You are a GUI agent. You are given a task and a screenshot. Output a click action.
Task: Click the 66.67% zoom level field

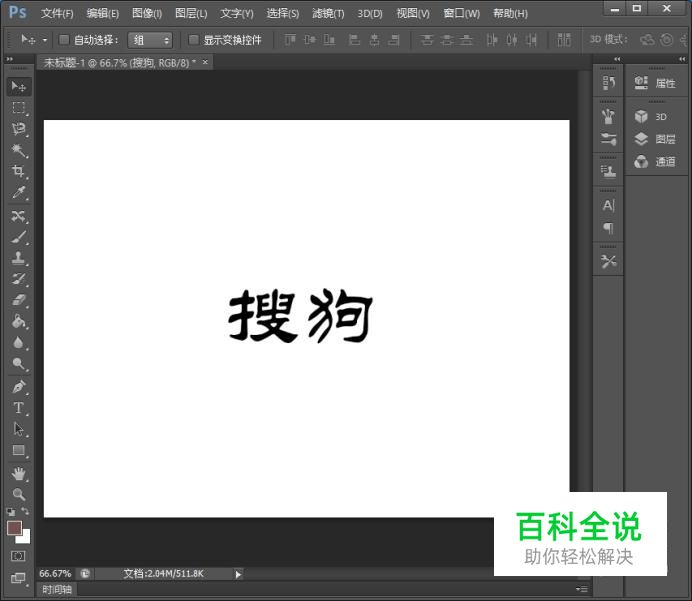pyautogui.click(x=55, y=574)
